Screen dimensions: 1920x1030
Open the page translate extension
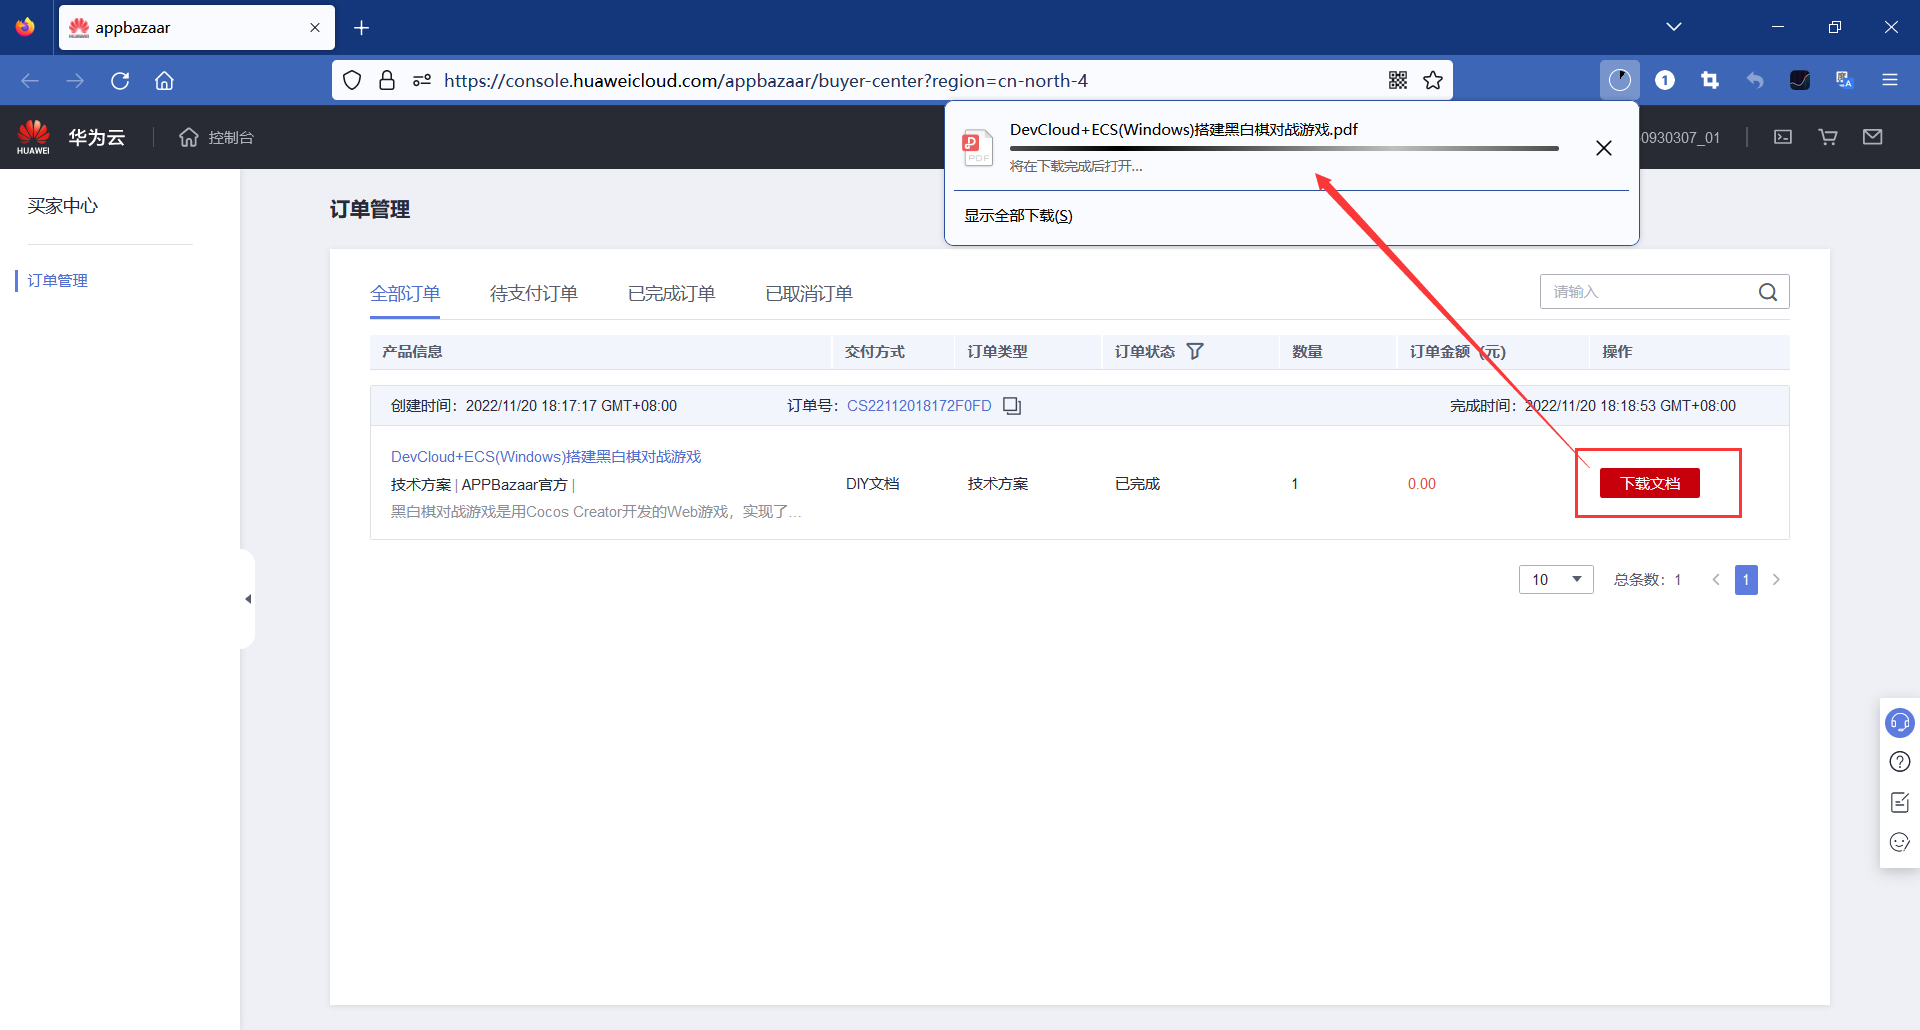point(1845,81)
